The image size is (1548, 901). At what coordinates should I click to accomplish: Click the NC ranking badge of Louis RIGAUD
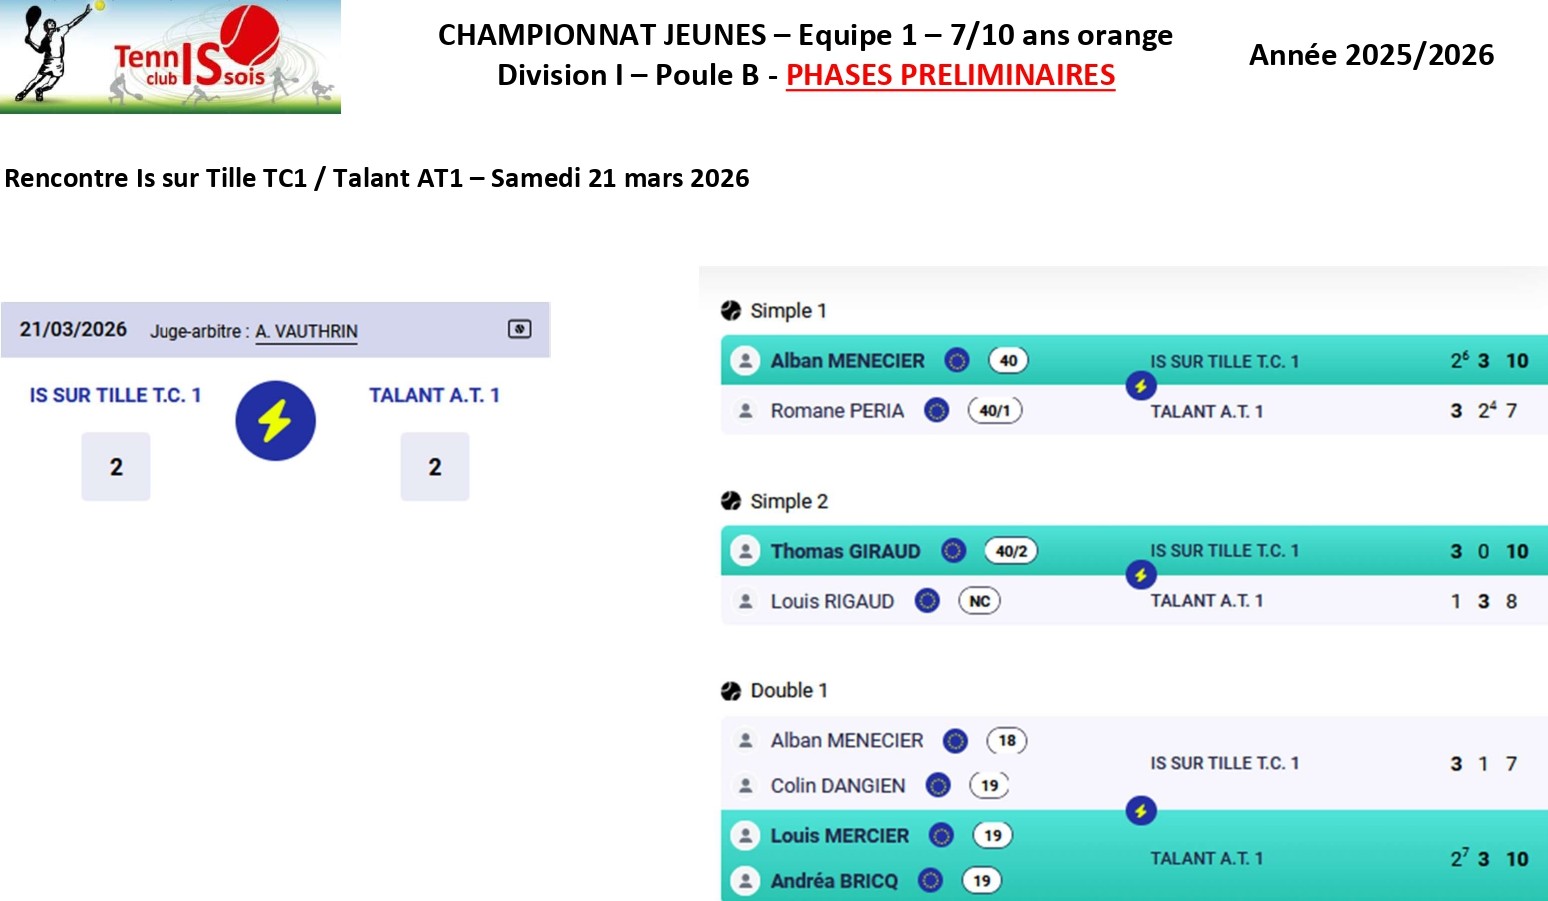[979, 601]
